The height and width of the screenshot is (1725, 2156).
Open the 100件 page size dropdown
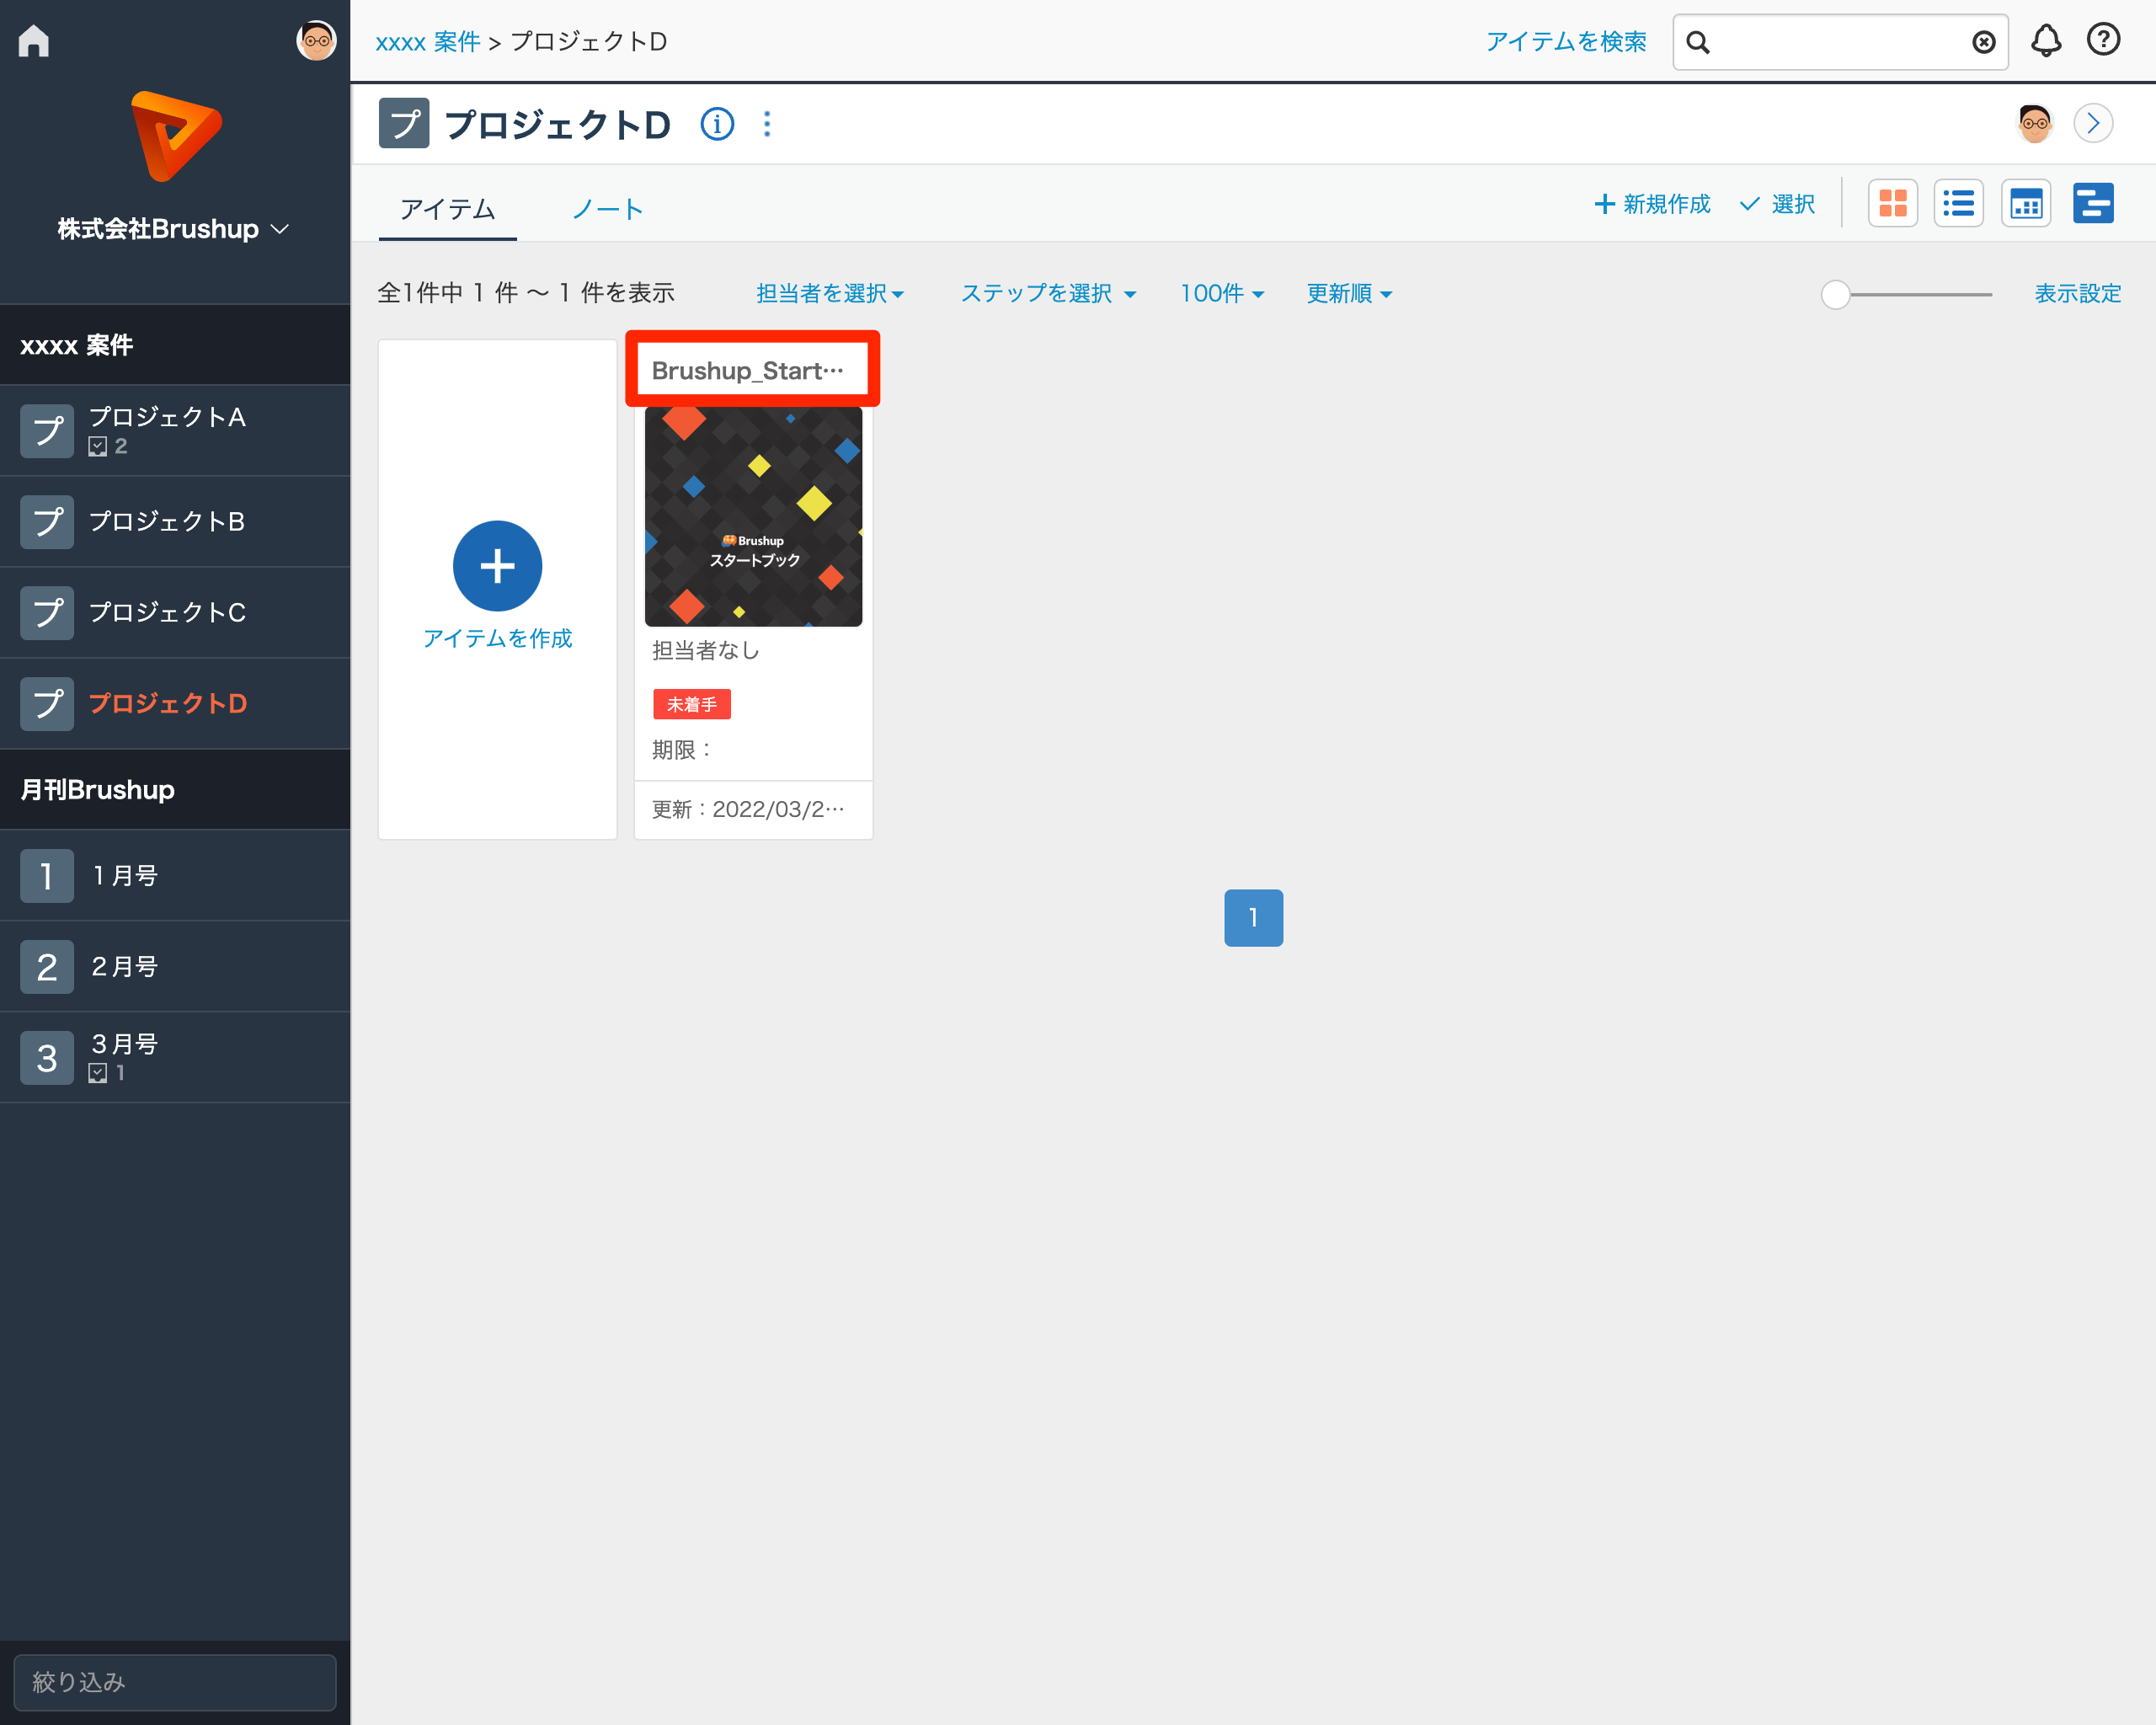pyautogui.click(x=1222, y=293)
